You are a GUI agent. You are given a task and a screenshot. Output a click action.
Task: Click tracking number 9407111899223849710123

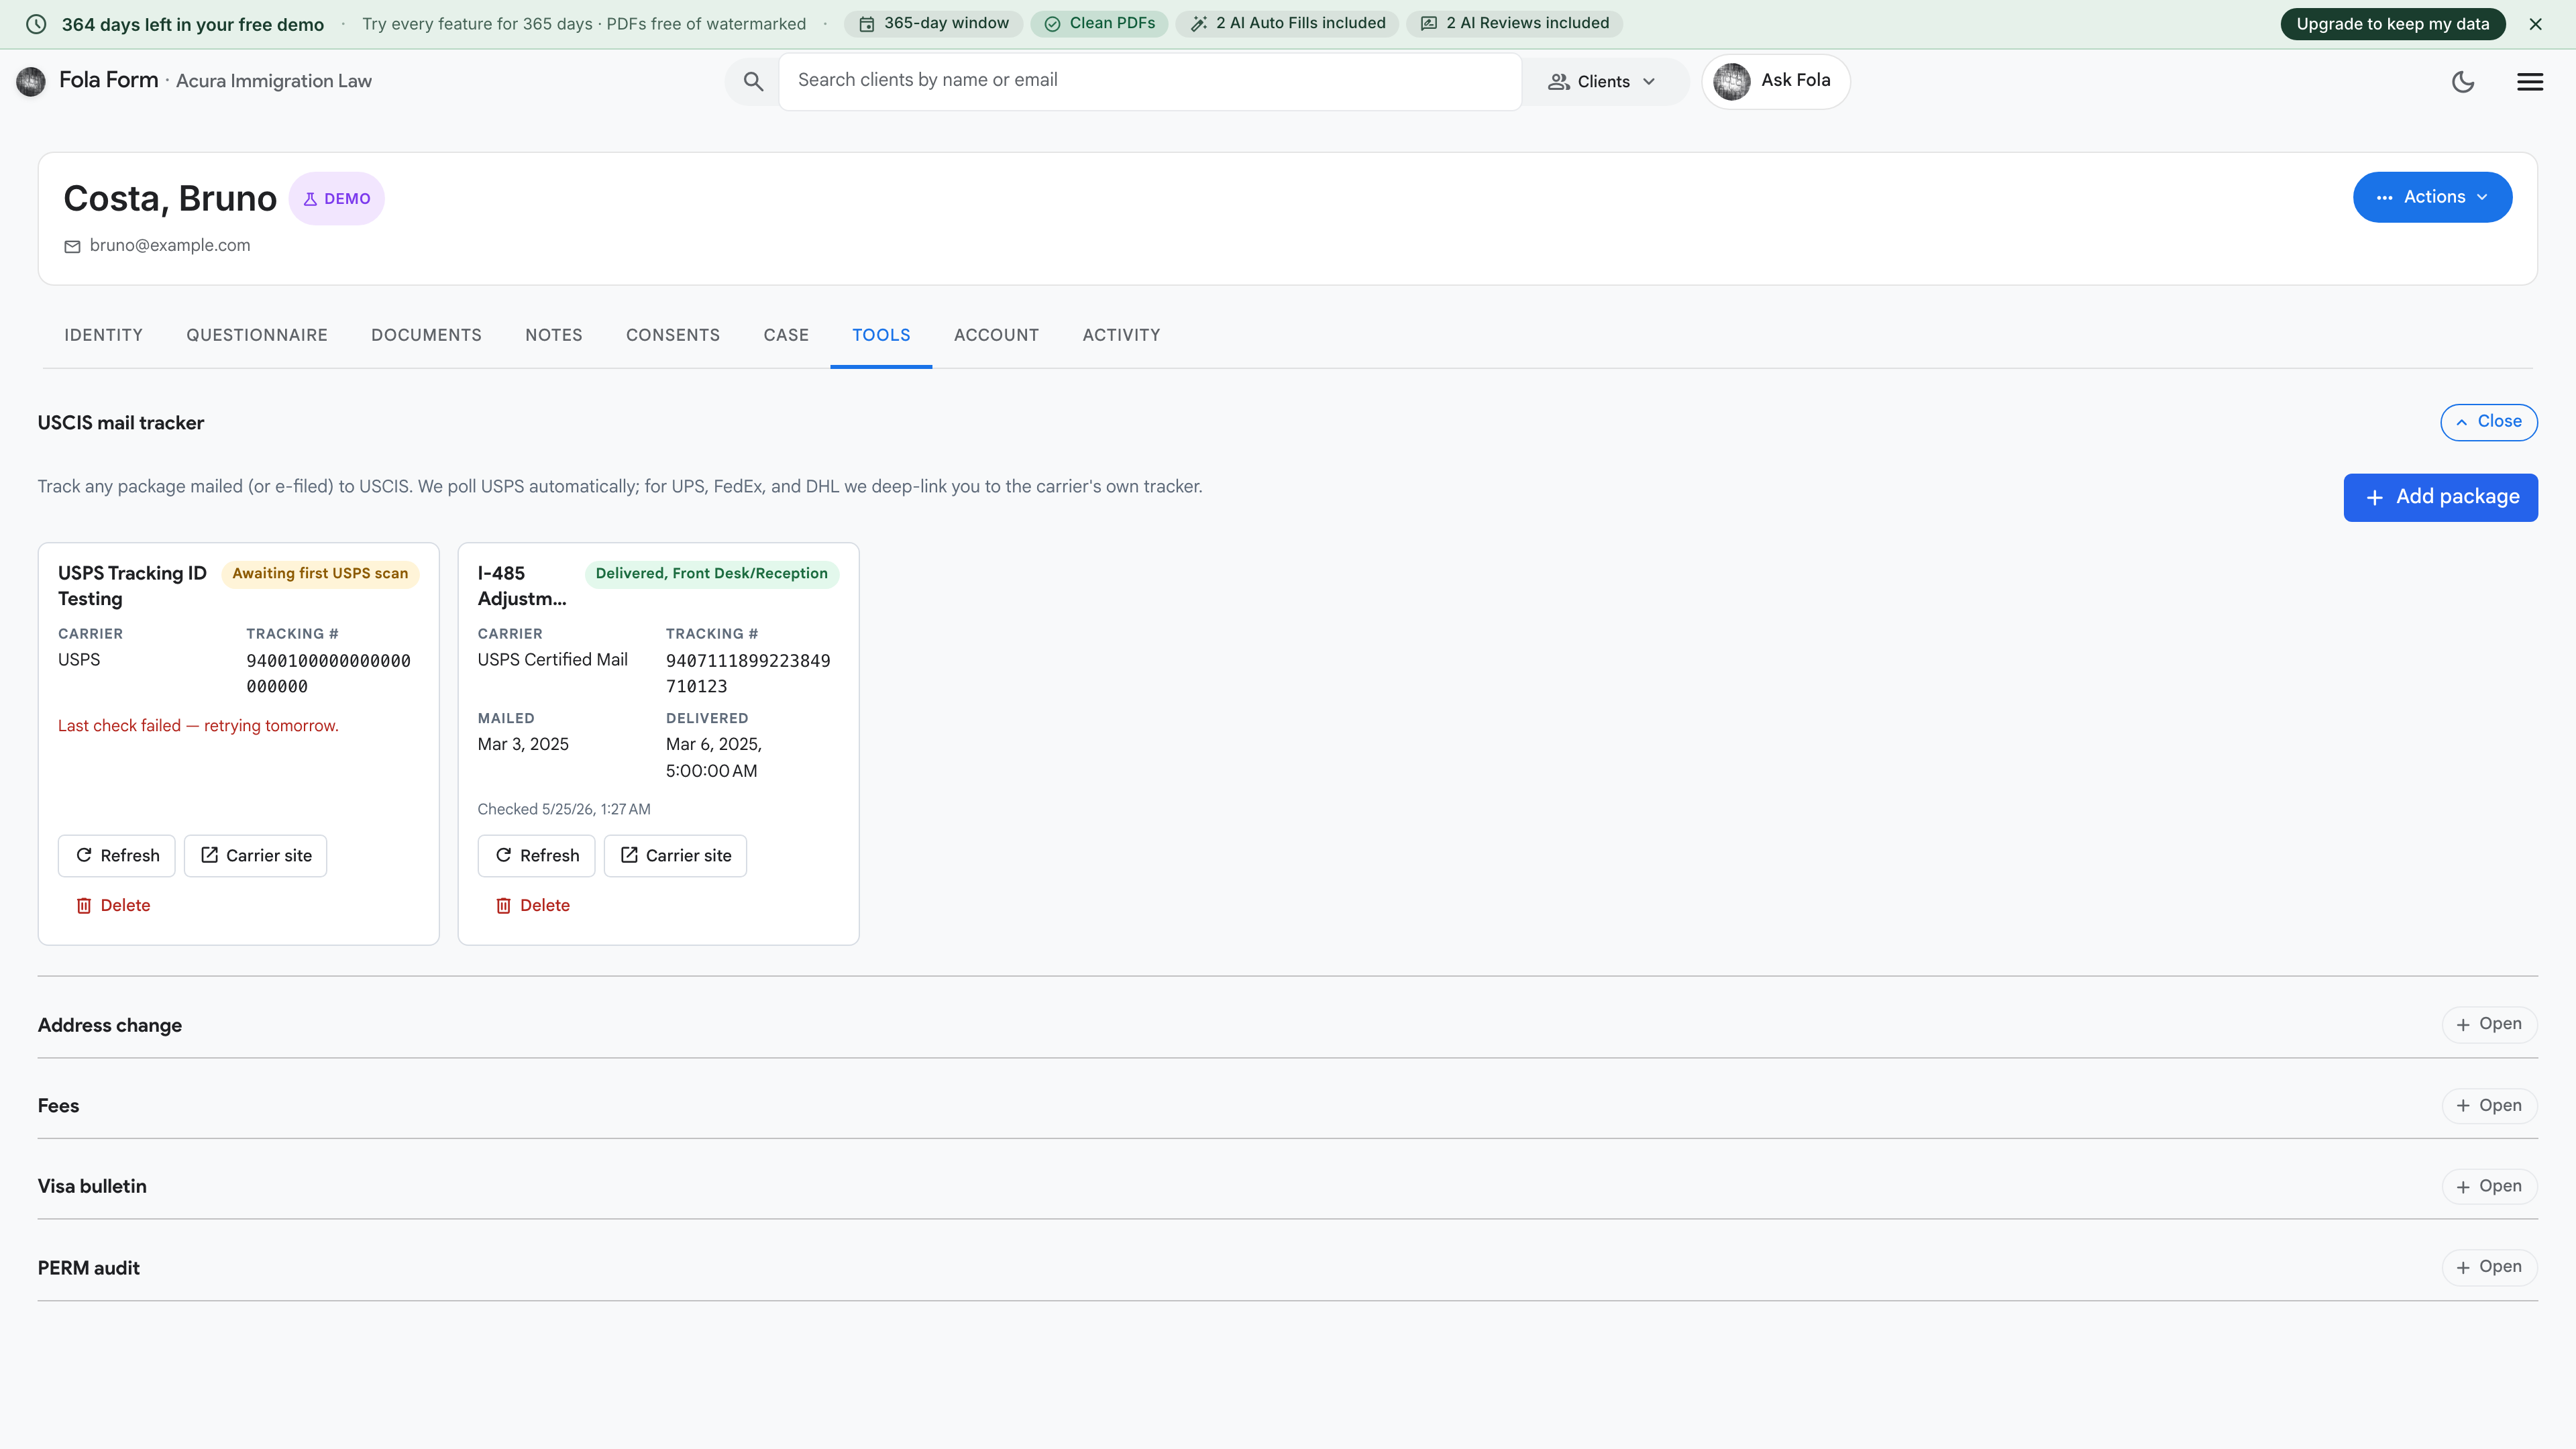748,674
